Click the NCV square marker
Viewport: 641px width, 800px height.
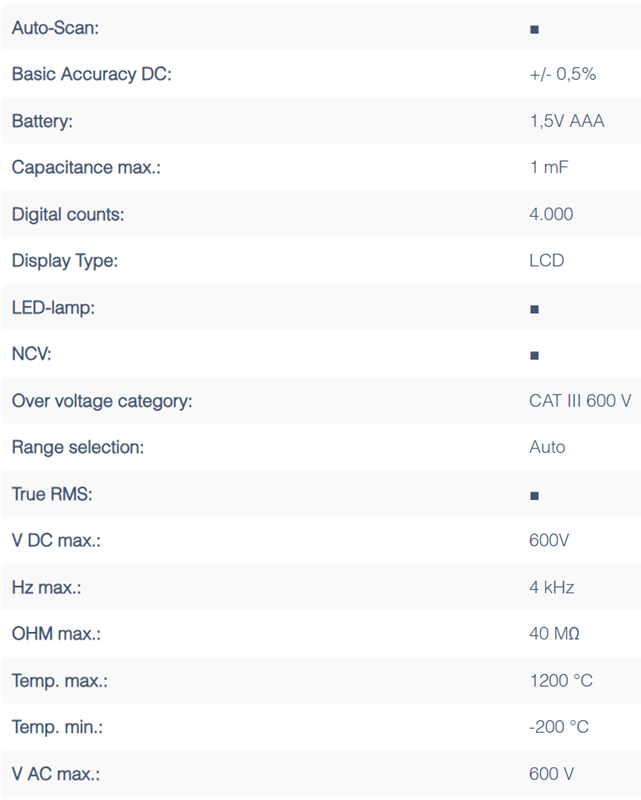(534, 355)
